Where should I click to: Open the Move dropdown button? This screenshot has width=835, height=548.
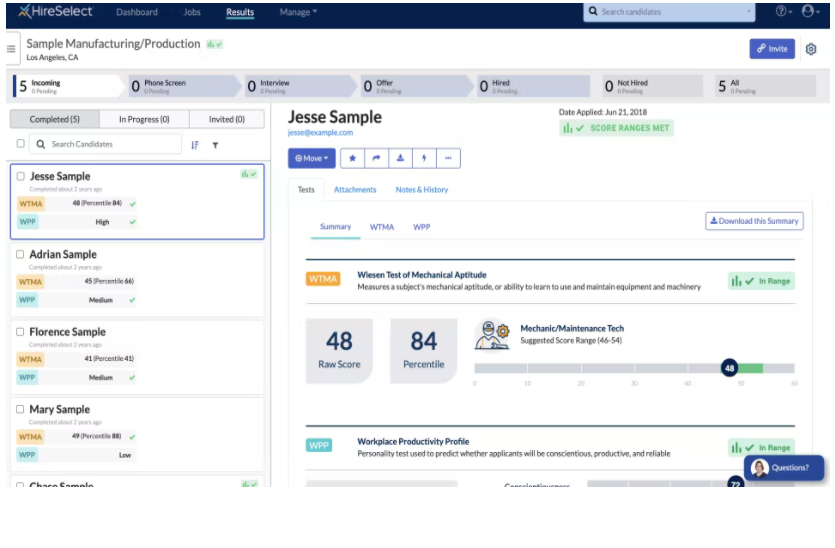pos(312,158)
